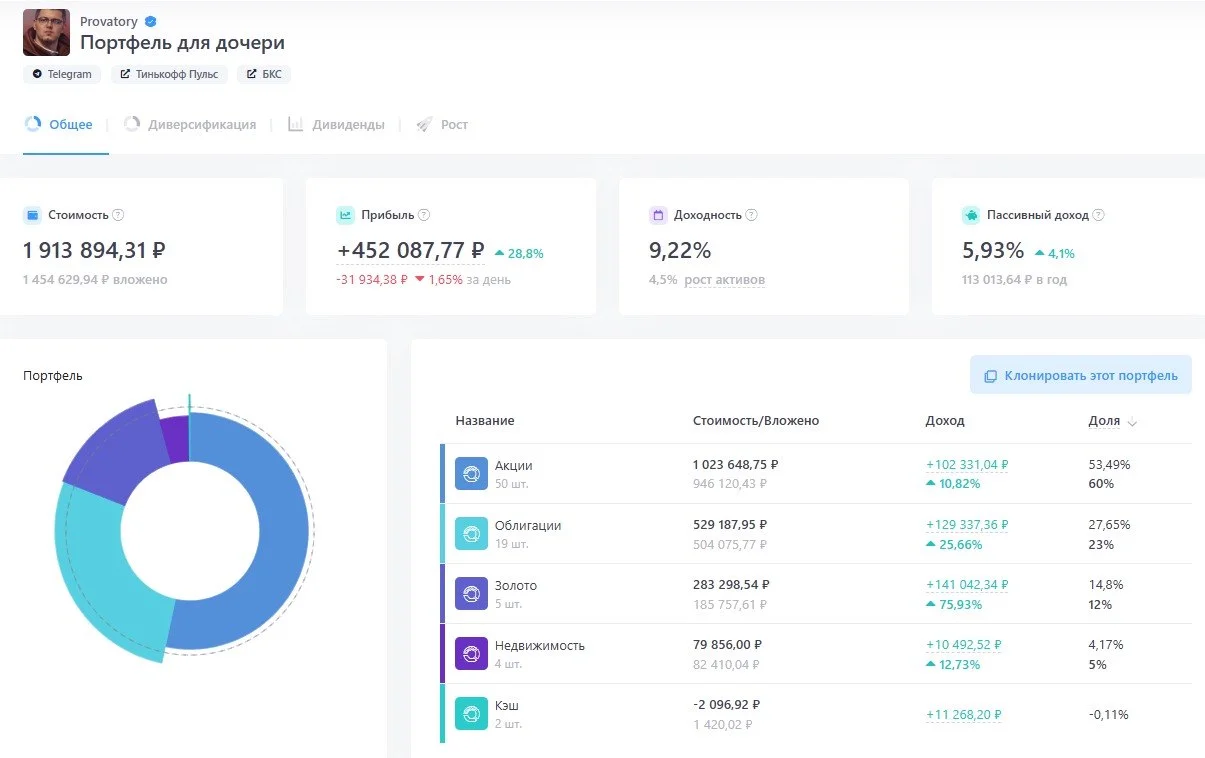The image size is (1205, 758).
Task: Switch to the Дивиденды tab
Action: click(x=336, y=125)
